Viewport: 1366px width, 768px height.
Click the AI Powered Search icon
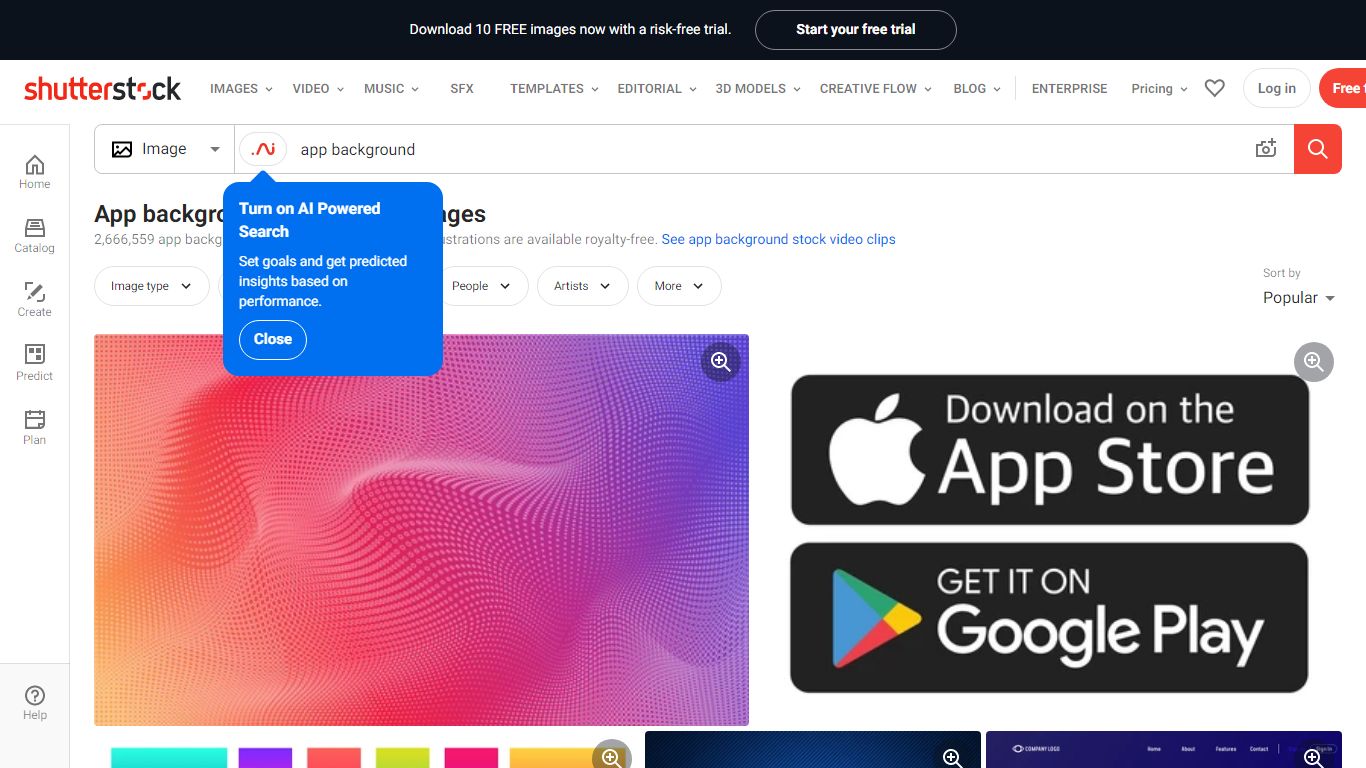coord(263,149)
